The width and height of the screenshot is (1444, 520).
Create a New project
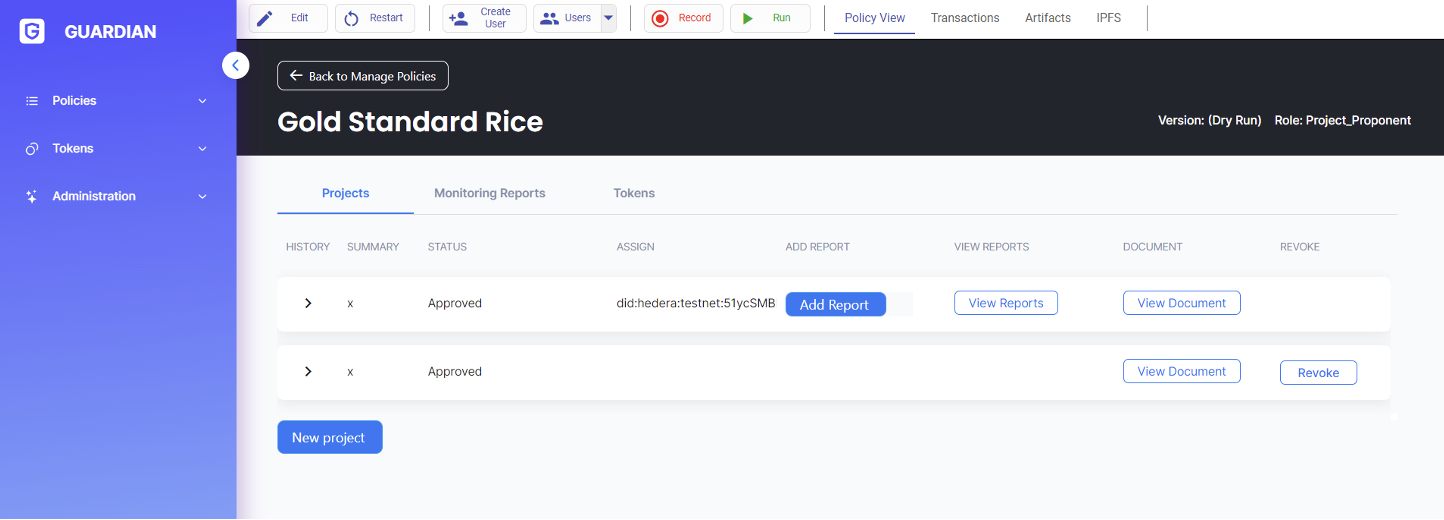point(329,438)
